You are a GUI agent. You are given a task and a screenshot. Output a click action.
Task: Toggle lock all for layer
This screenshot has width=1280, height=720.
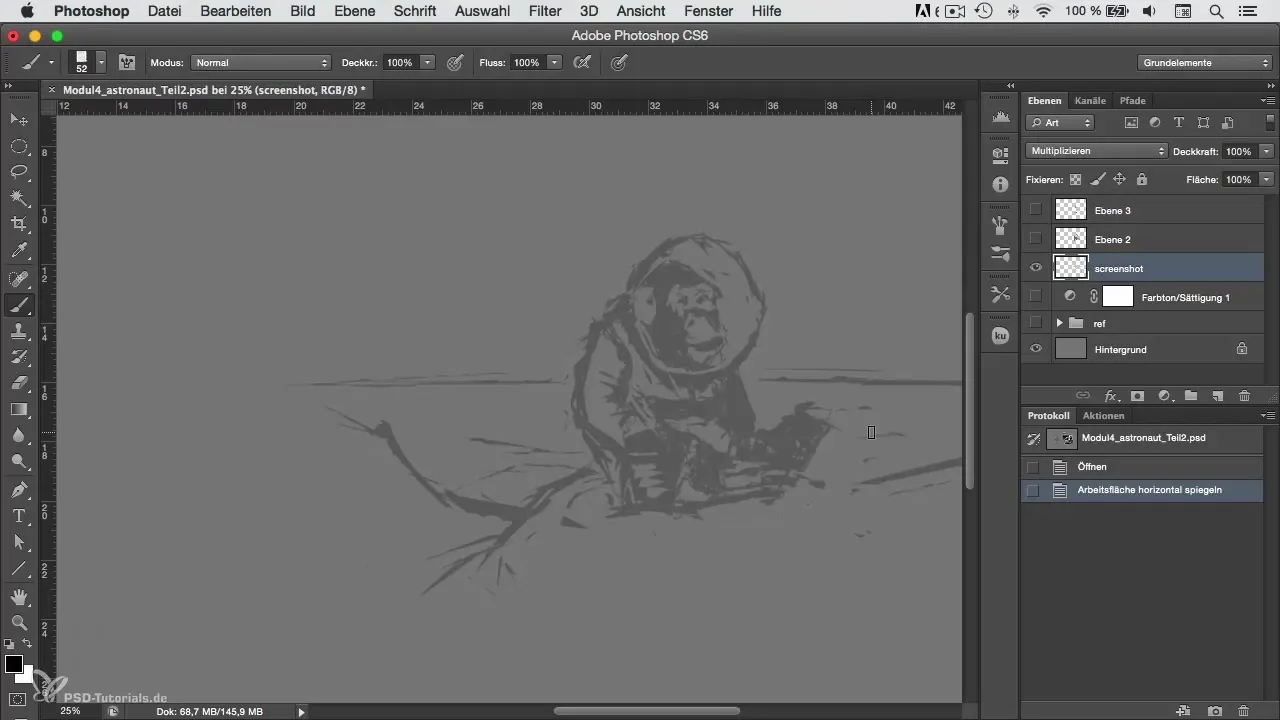click(x=1141, y=180)
